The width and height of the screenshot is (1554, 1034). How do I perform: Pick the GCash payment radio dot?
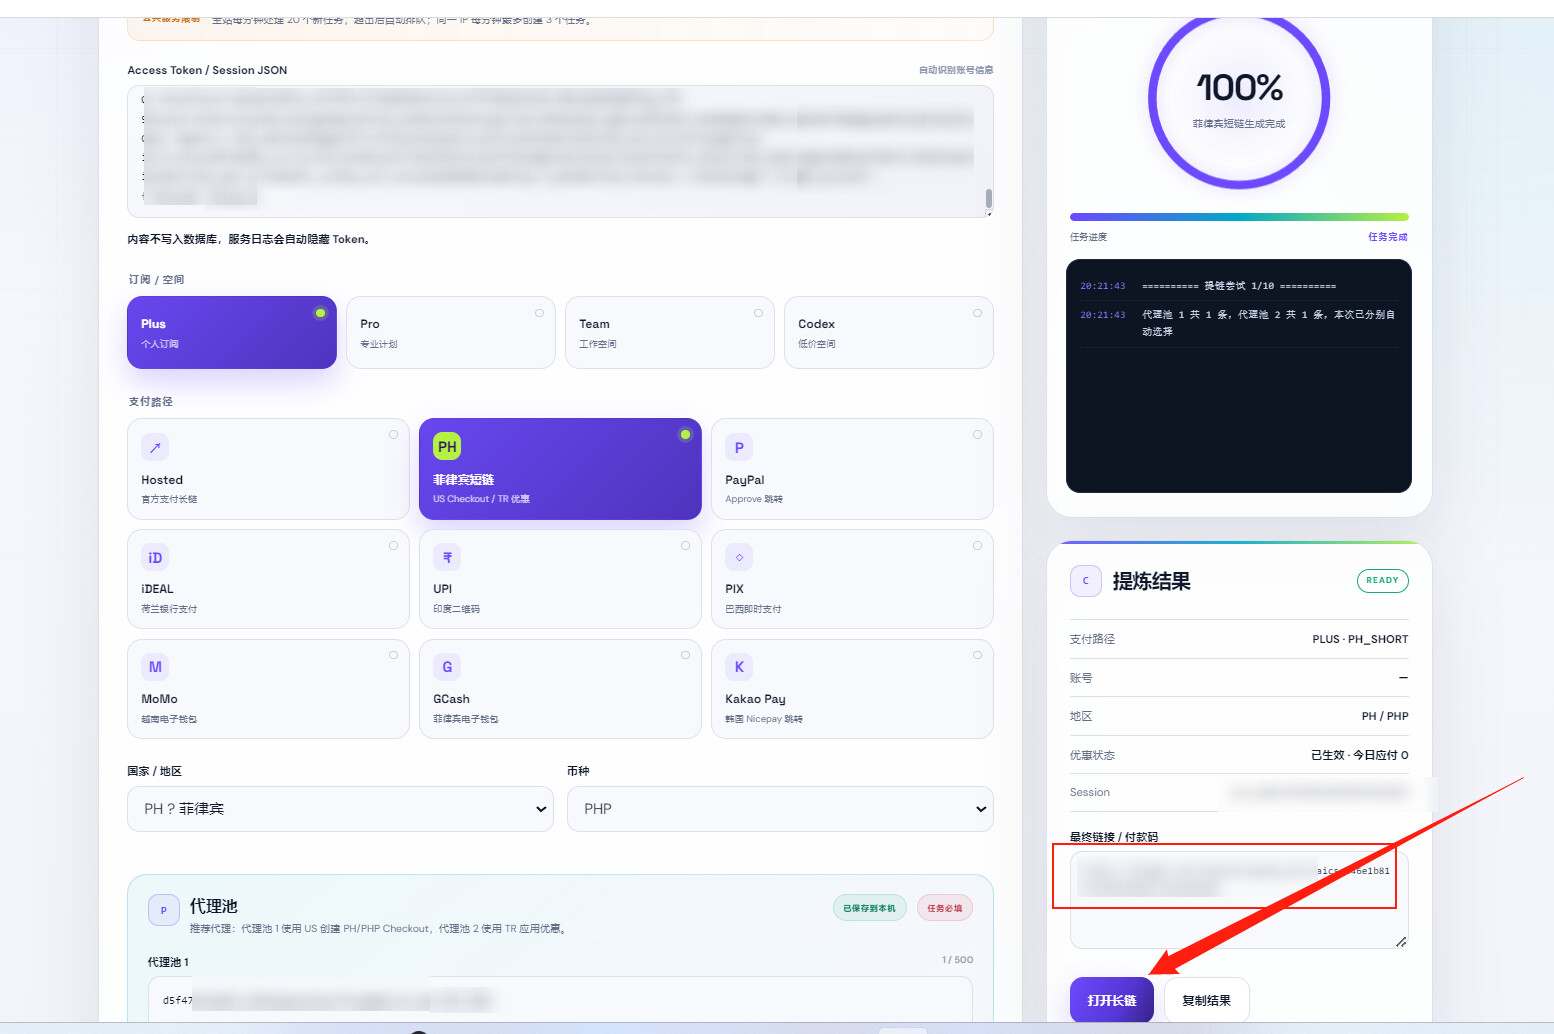(685, 656)
